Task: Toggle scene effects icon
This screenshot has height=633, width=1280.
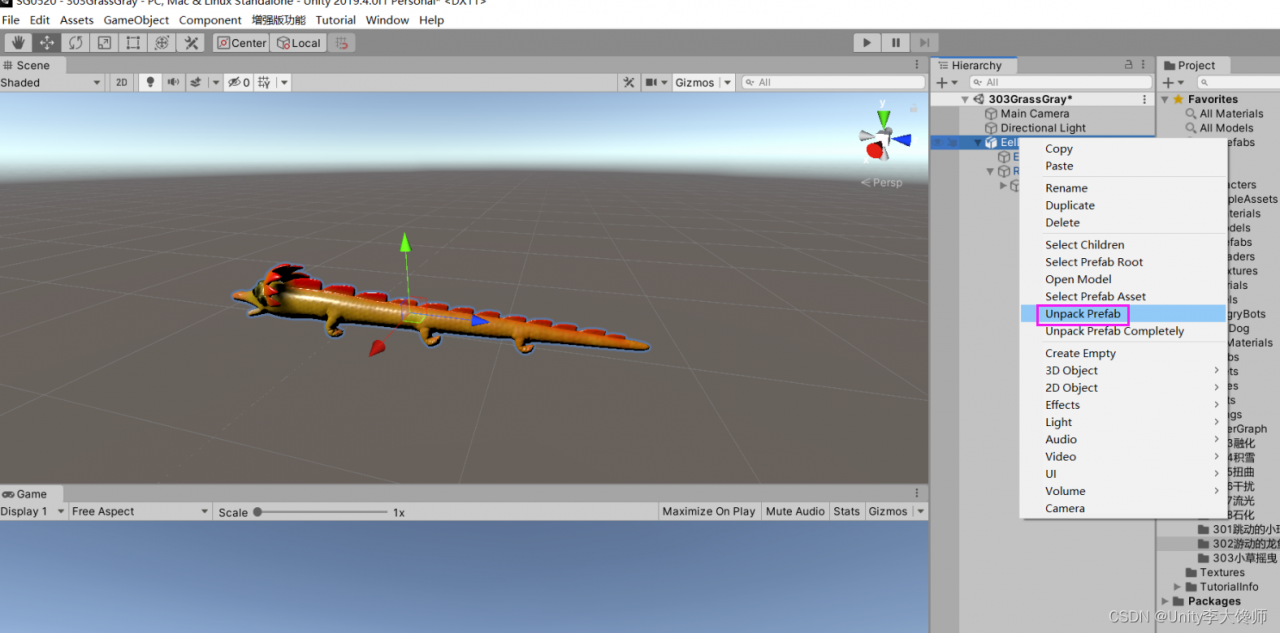Action: (x=196, y=83)
